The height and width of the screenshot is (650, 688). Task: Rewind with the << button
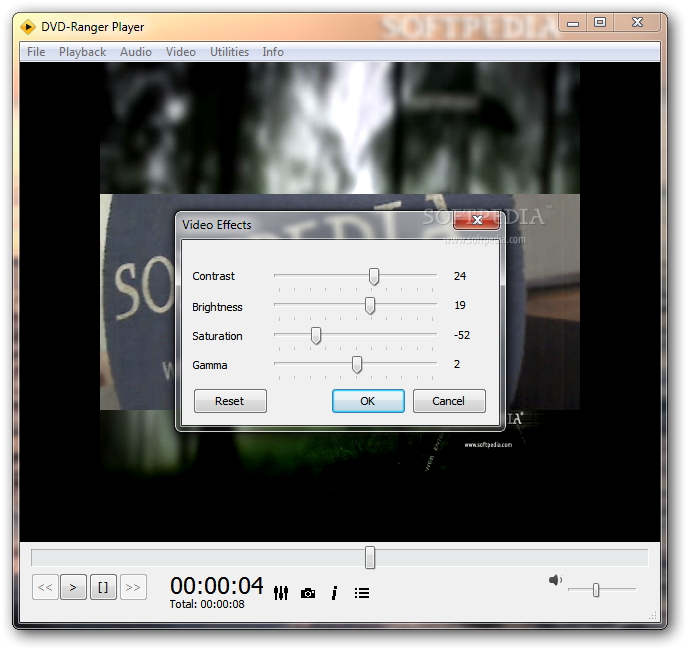(45, 587)
